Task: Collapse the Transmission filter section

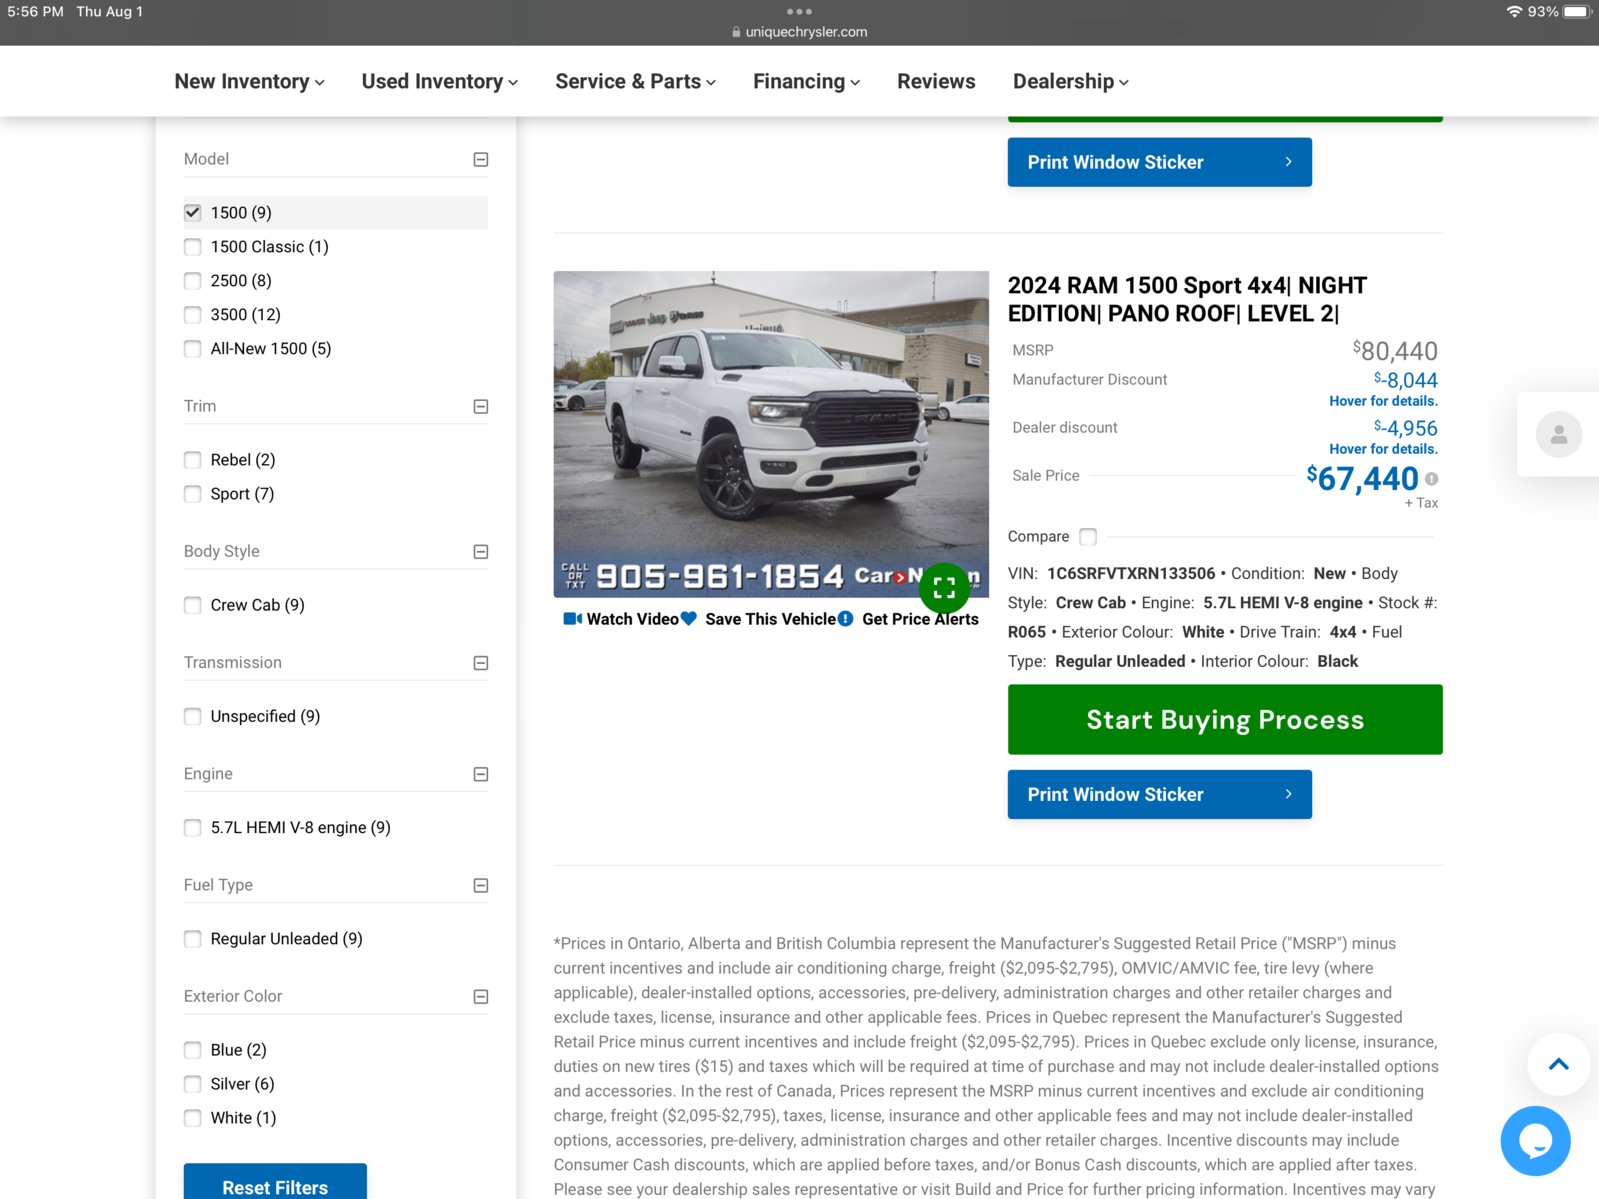Action: (481, 663)
